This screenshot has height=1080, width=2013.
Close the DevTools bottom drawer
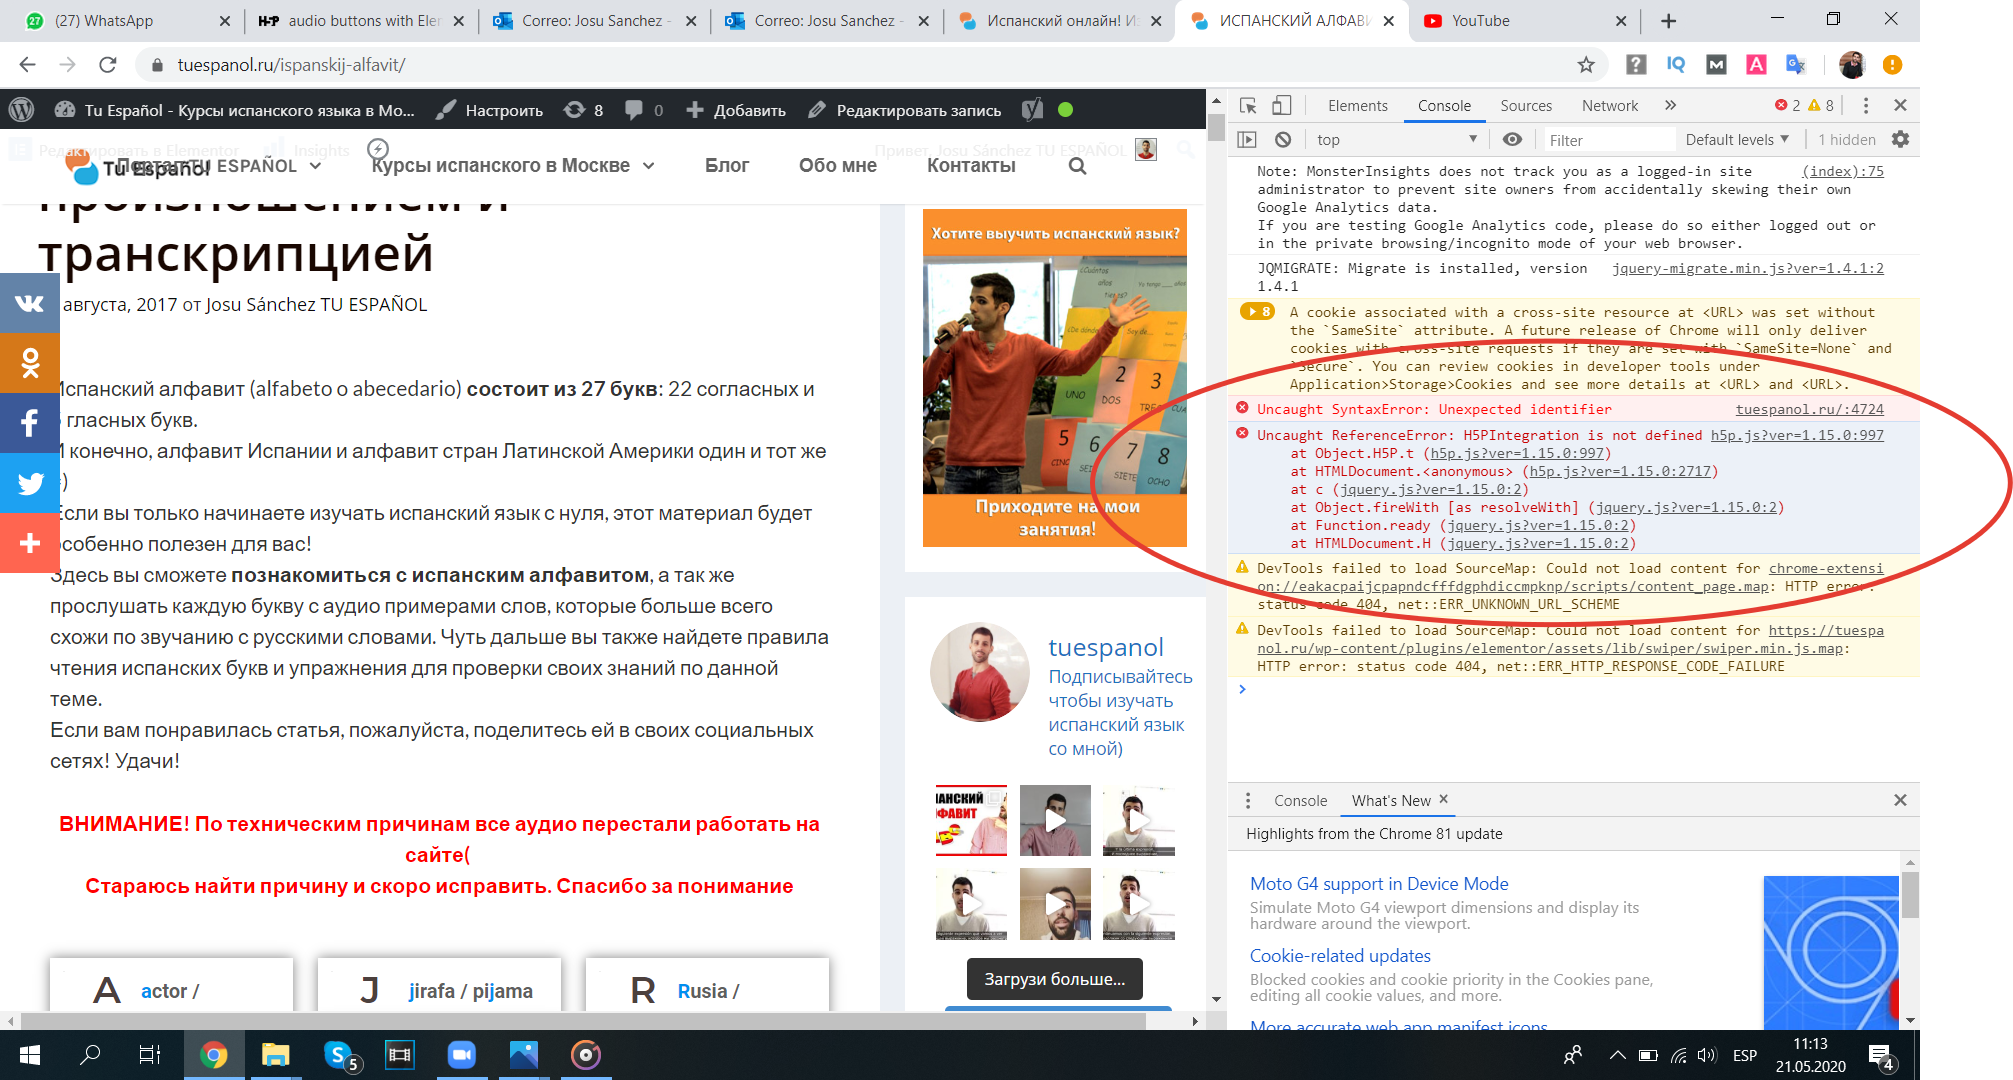pos(1900,800)
